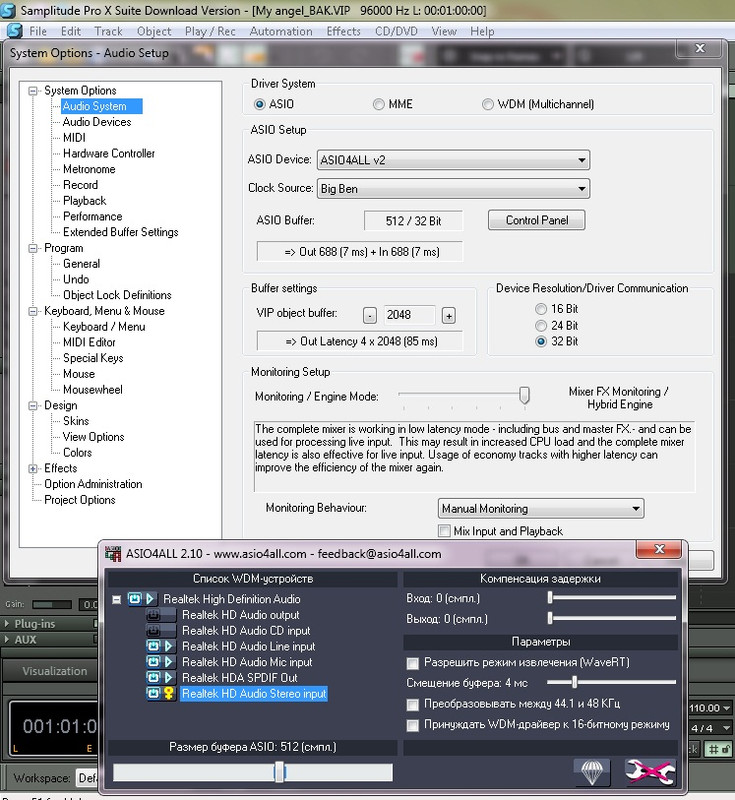The width and height of the screenshot is (735, 800).
Task: Click the output latency compensation slider
Action: click(x=550, y=618)
